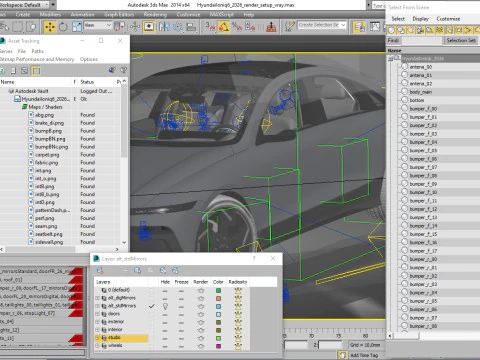Select seatbelt.png in the asset list
Screen dimensions: 480x360
tap(48, 234)
